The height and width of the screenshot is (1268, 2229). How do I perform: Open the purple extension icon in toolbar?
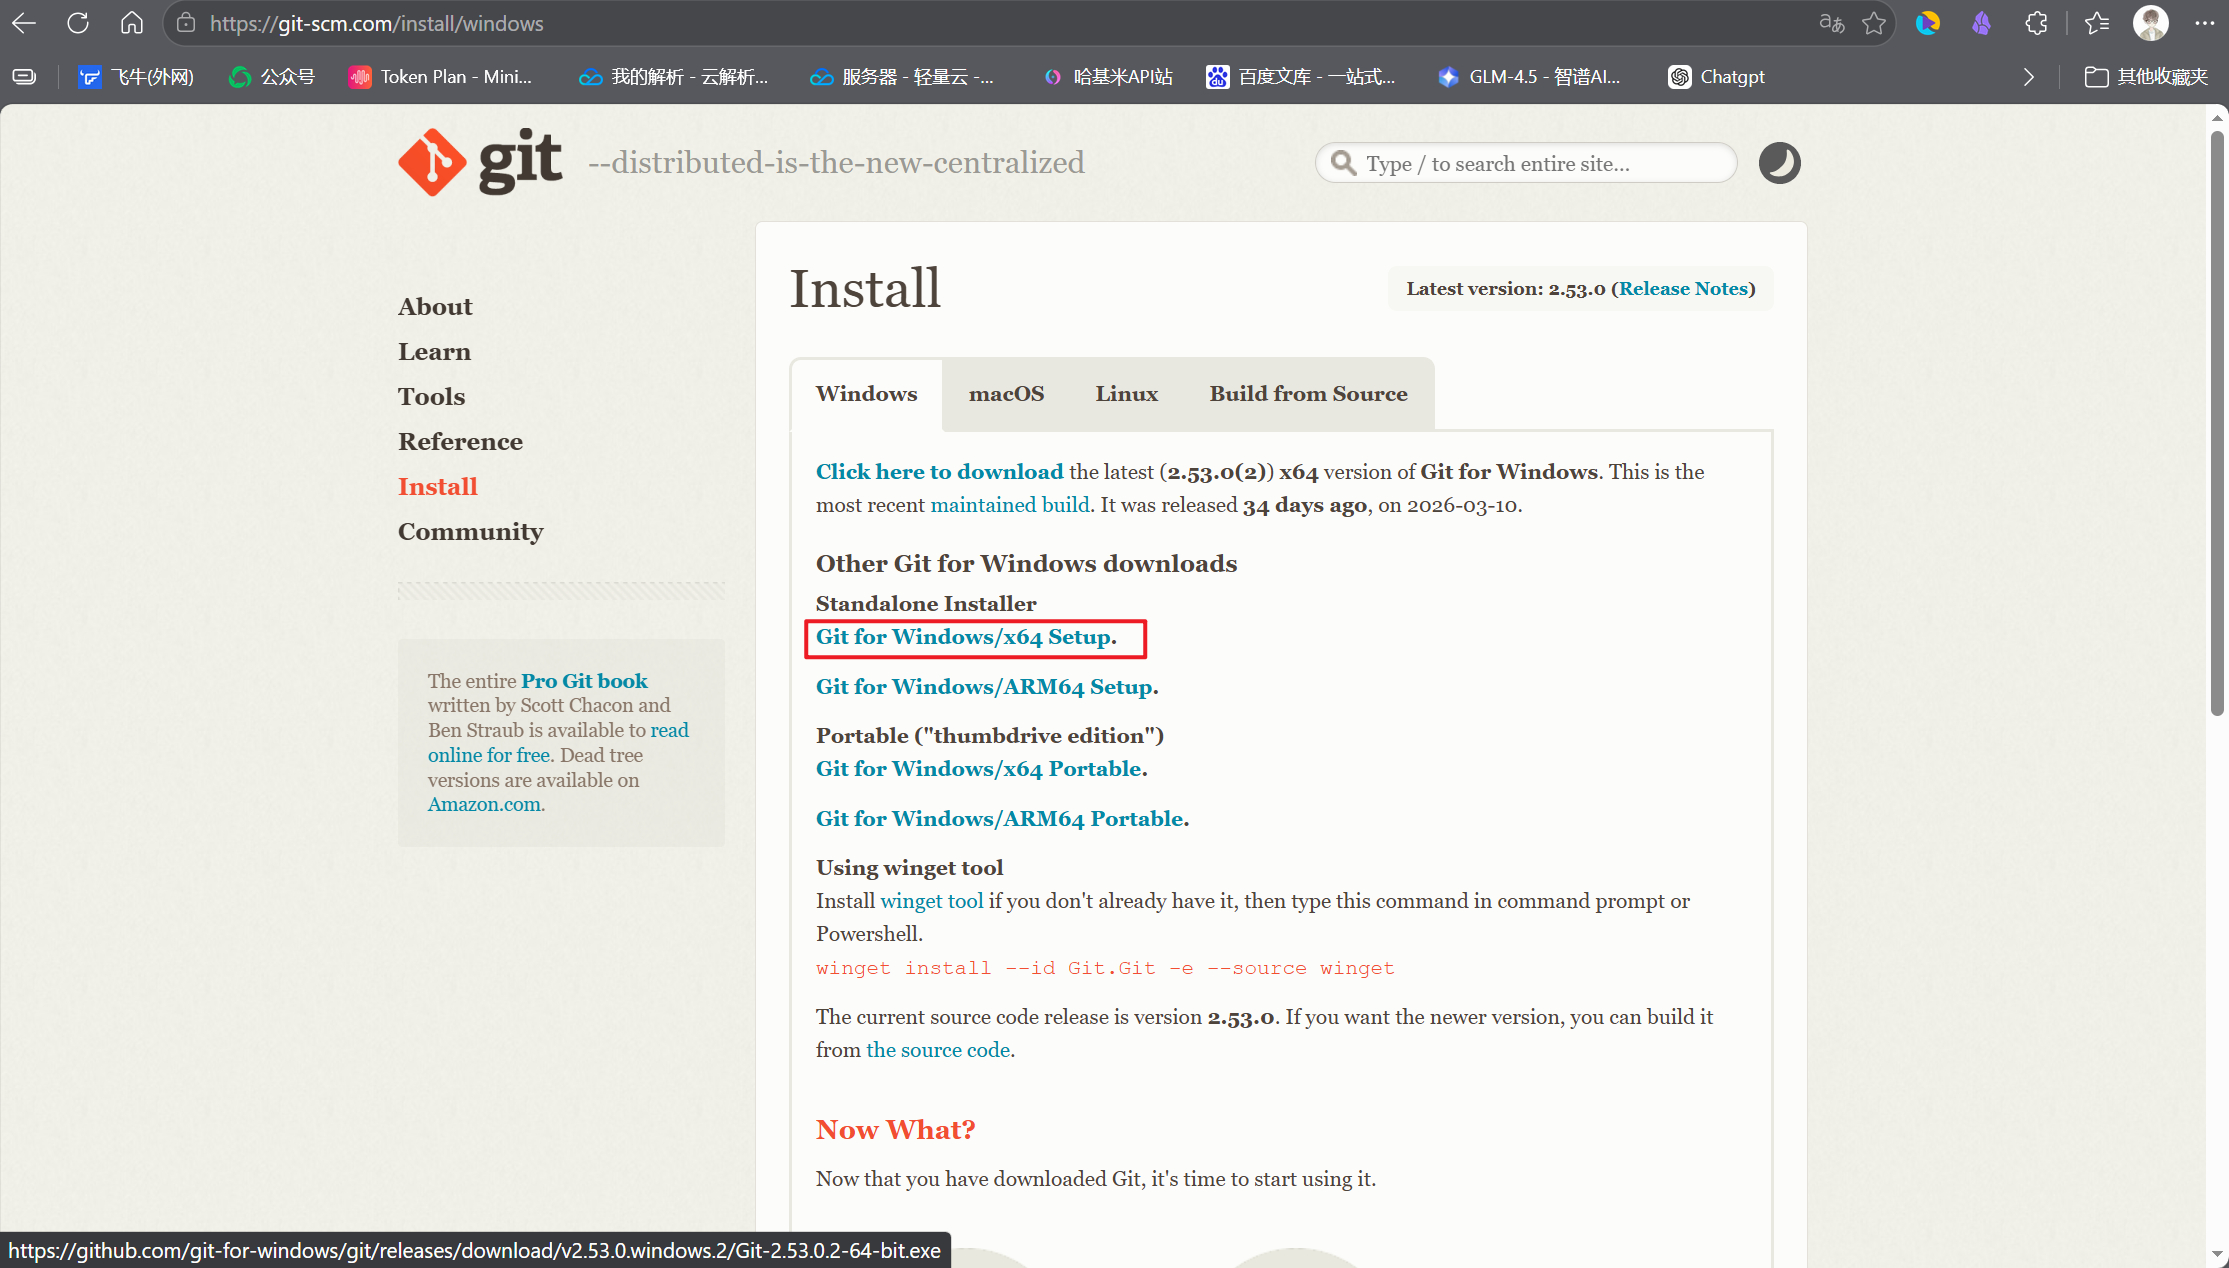[1981, 23]
